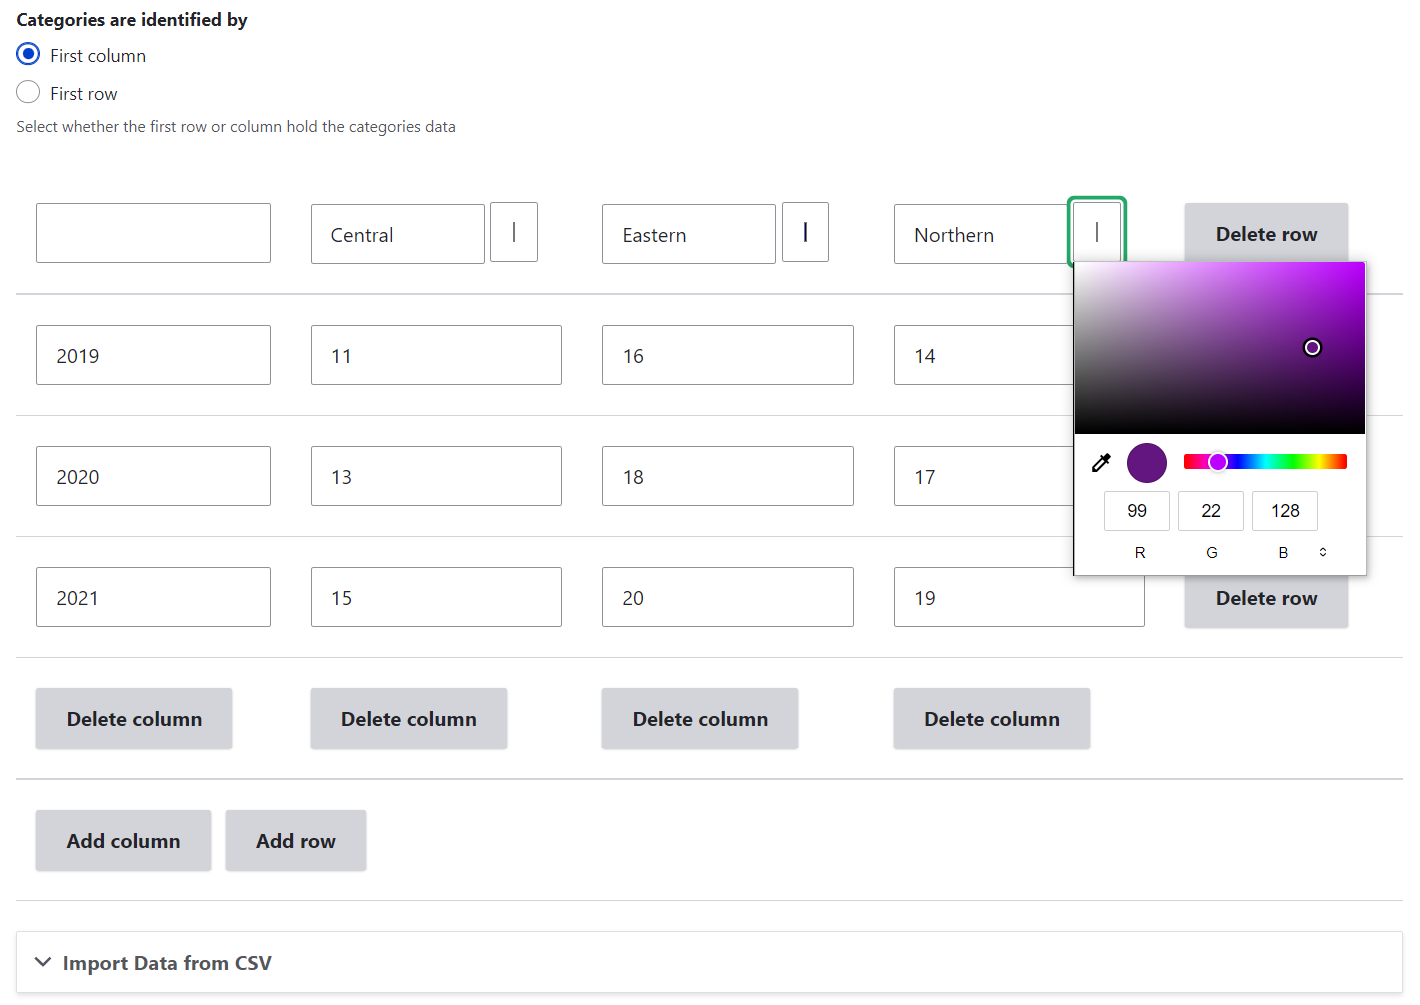Delete the Northern column
Viewport: 1420px width, 1005px height.
click(x=991, y=718)
